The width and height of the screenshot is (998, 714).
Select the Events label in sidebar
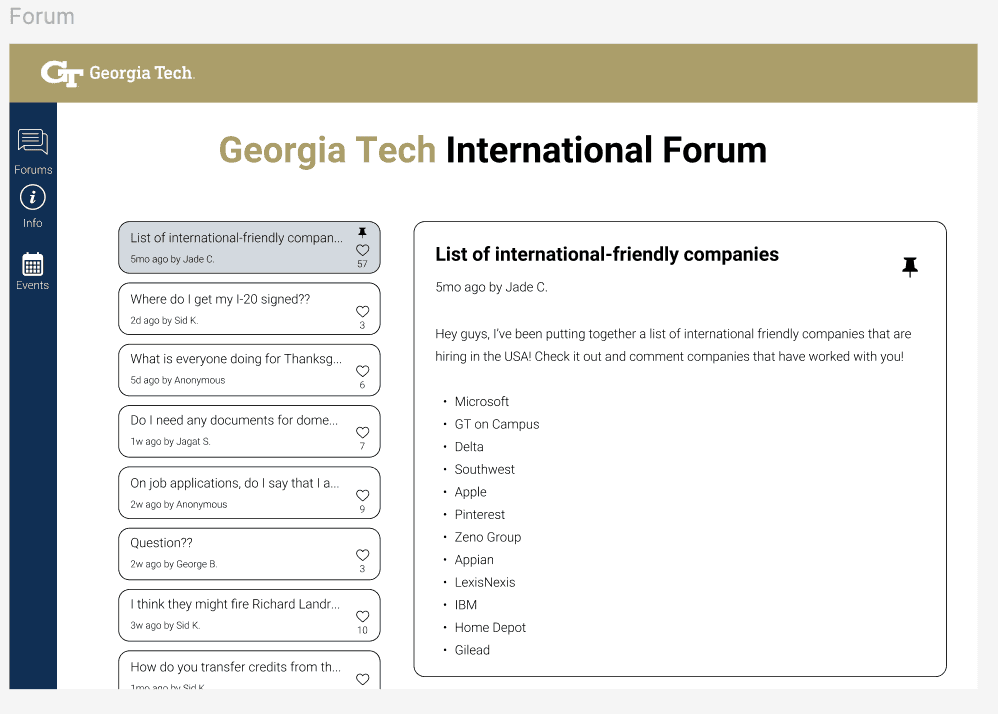pyautogui.click(x=32, y=285)
